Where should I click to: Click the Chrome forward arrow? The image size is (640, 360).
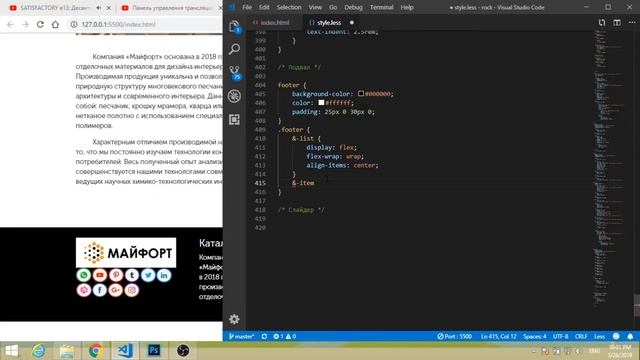(25, 24)
